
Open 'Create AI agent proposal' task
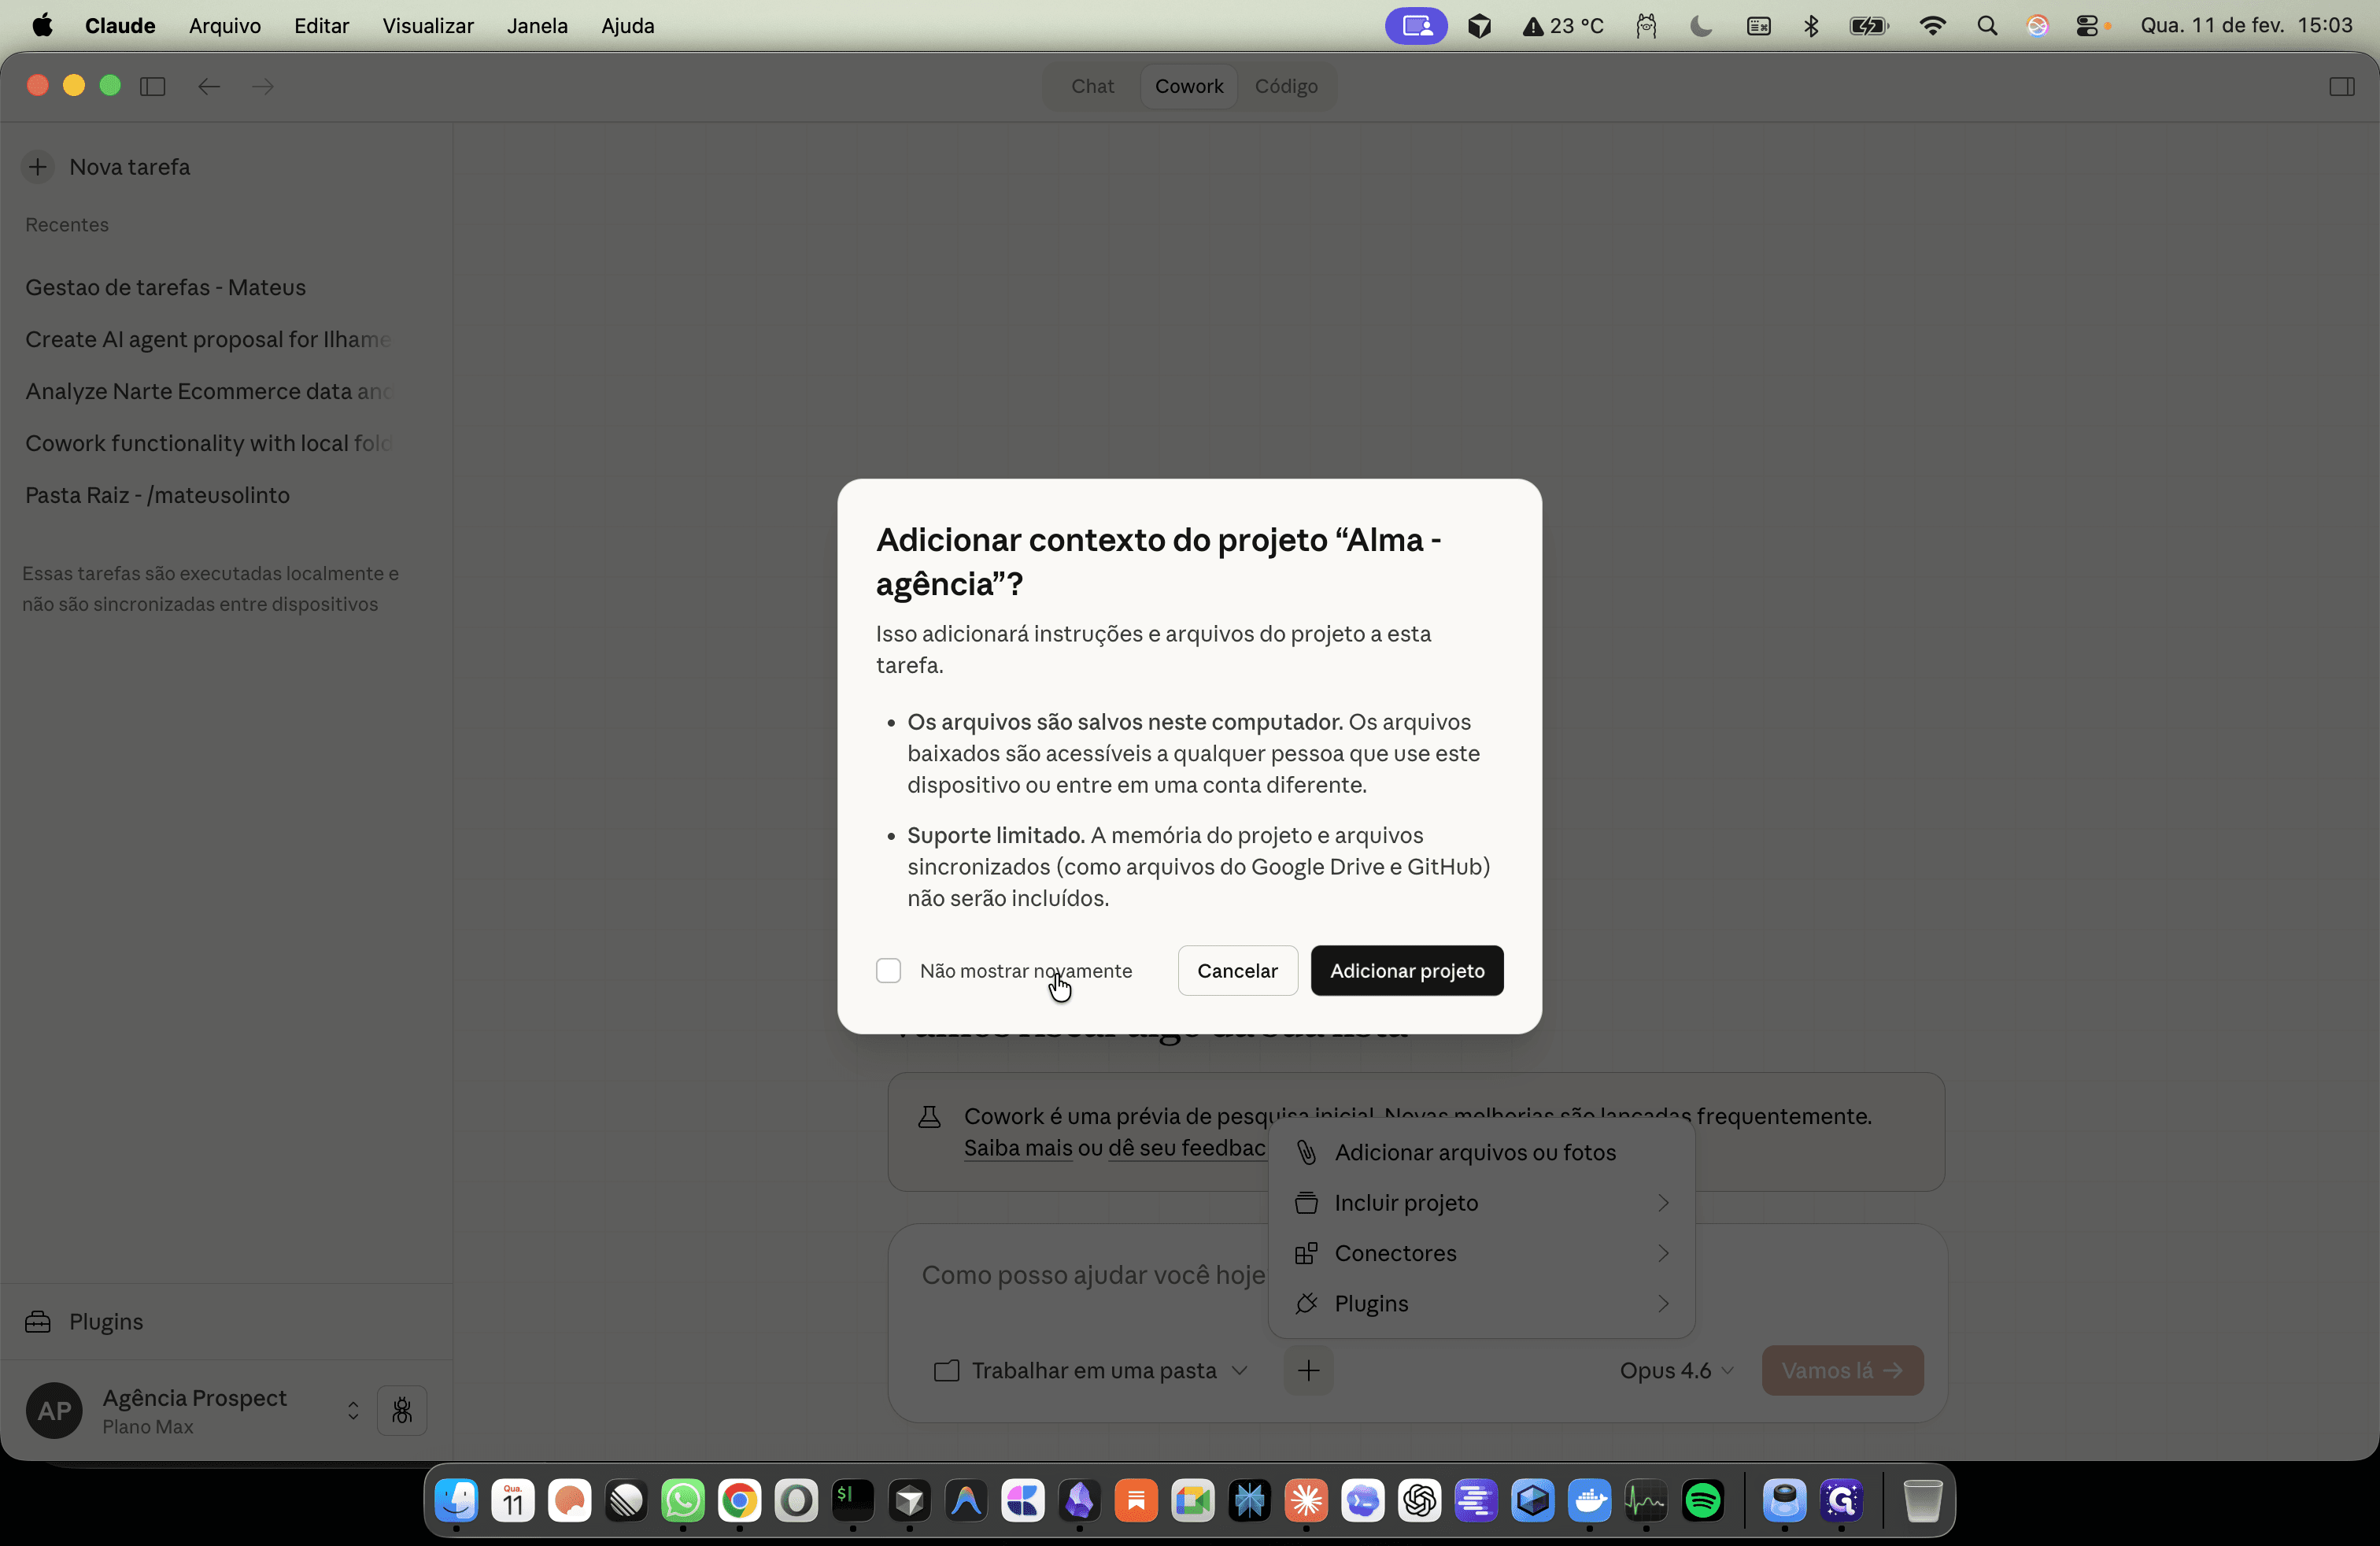click(208, 339)
